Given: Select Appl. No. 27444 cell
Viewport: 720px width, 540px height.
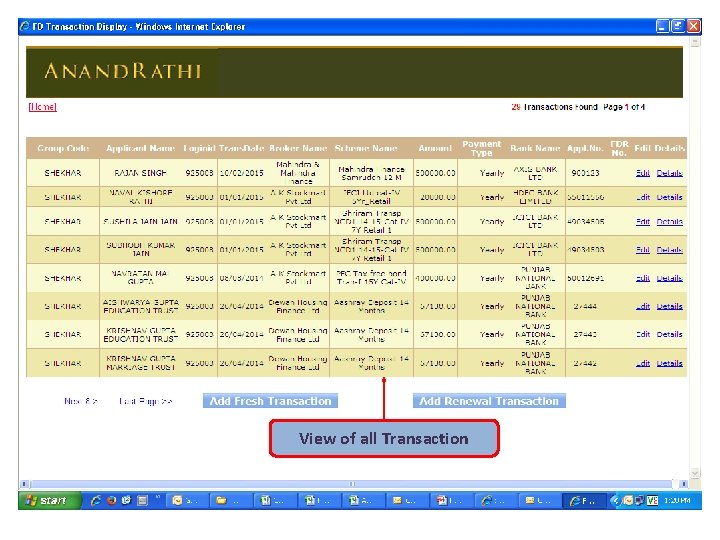Looking at the screenshot, I should (x=585, y=306).
